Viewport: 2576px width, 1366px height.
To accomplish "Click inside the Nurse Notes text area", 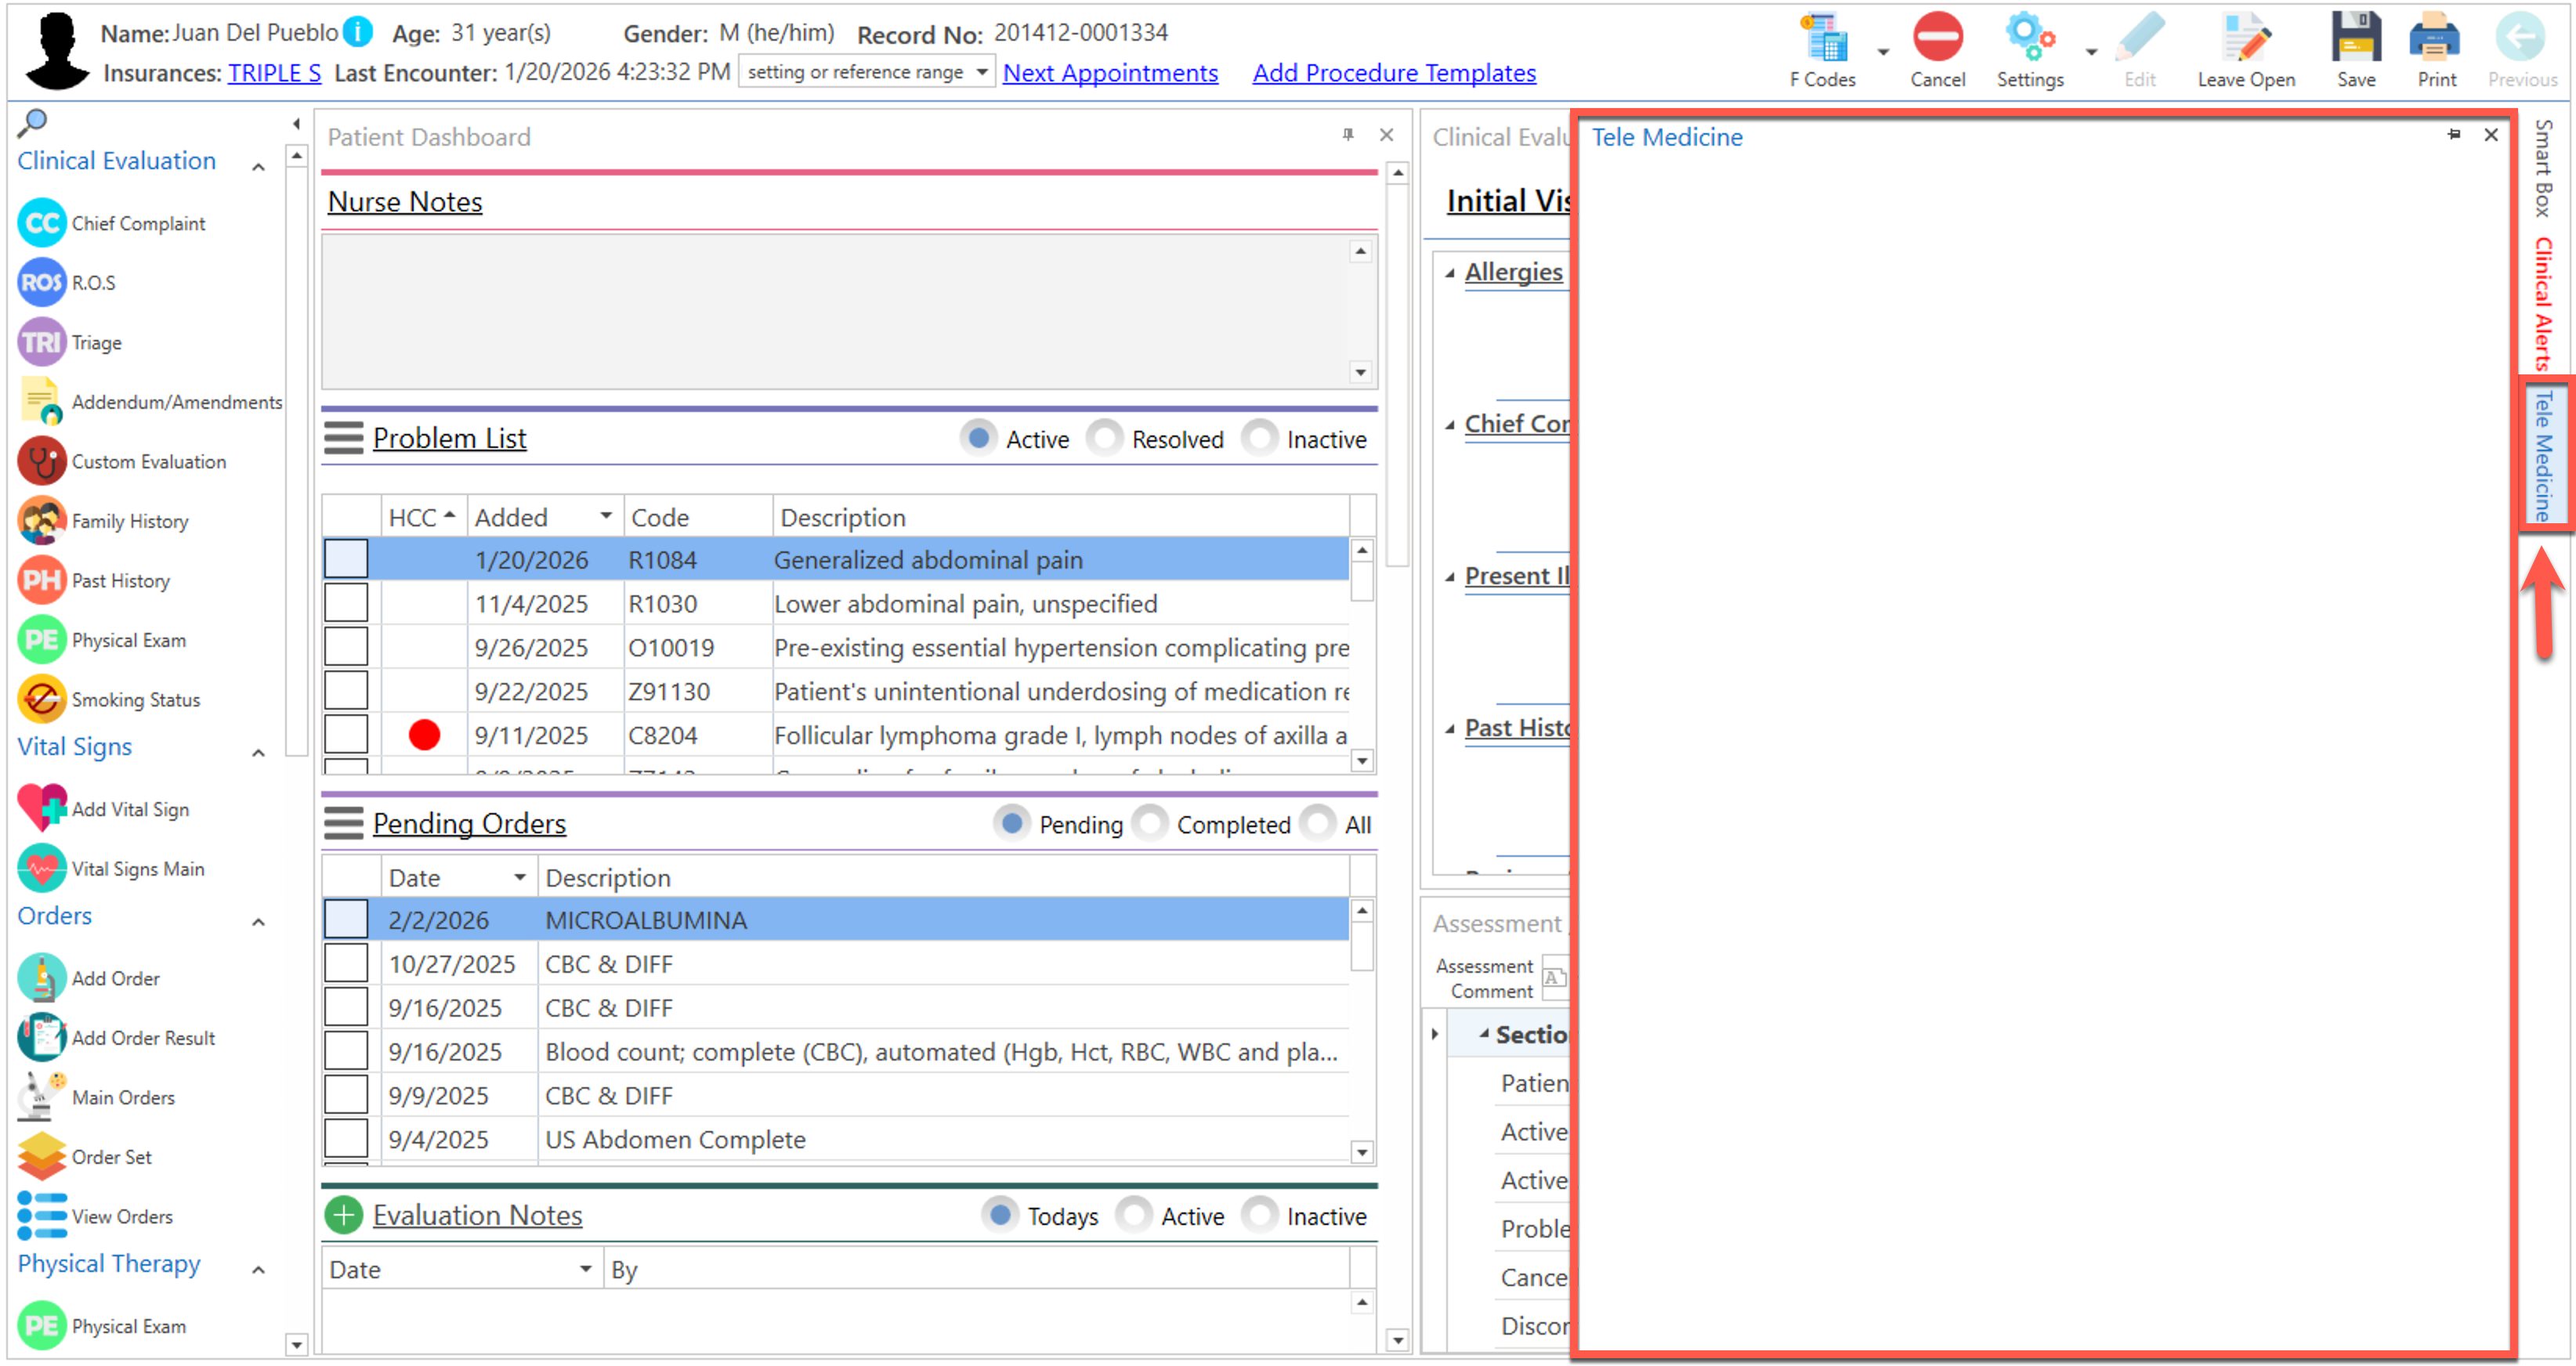I will [x=835, y=311].
